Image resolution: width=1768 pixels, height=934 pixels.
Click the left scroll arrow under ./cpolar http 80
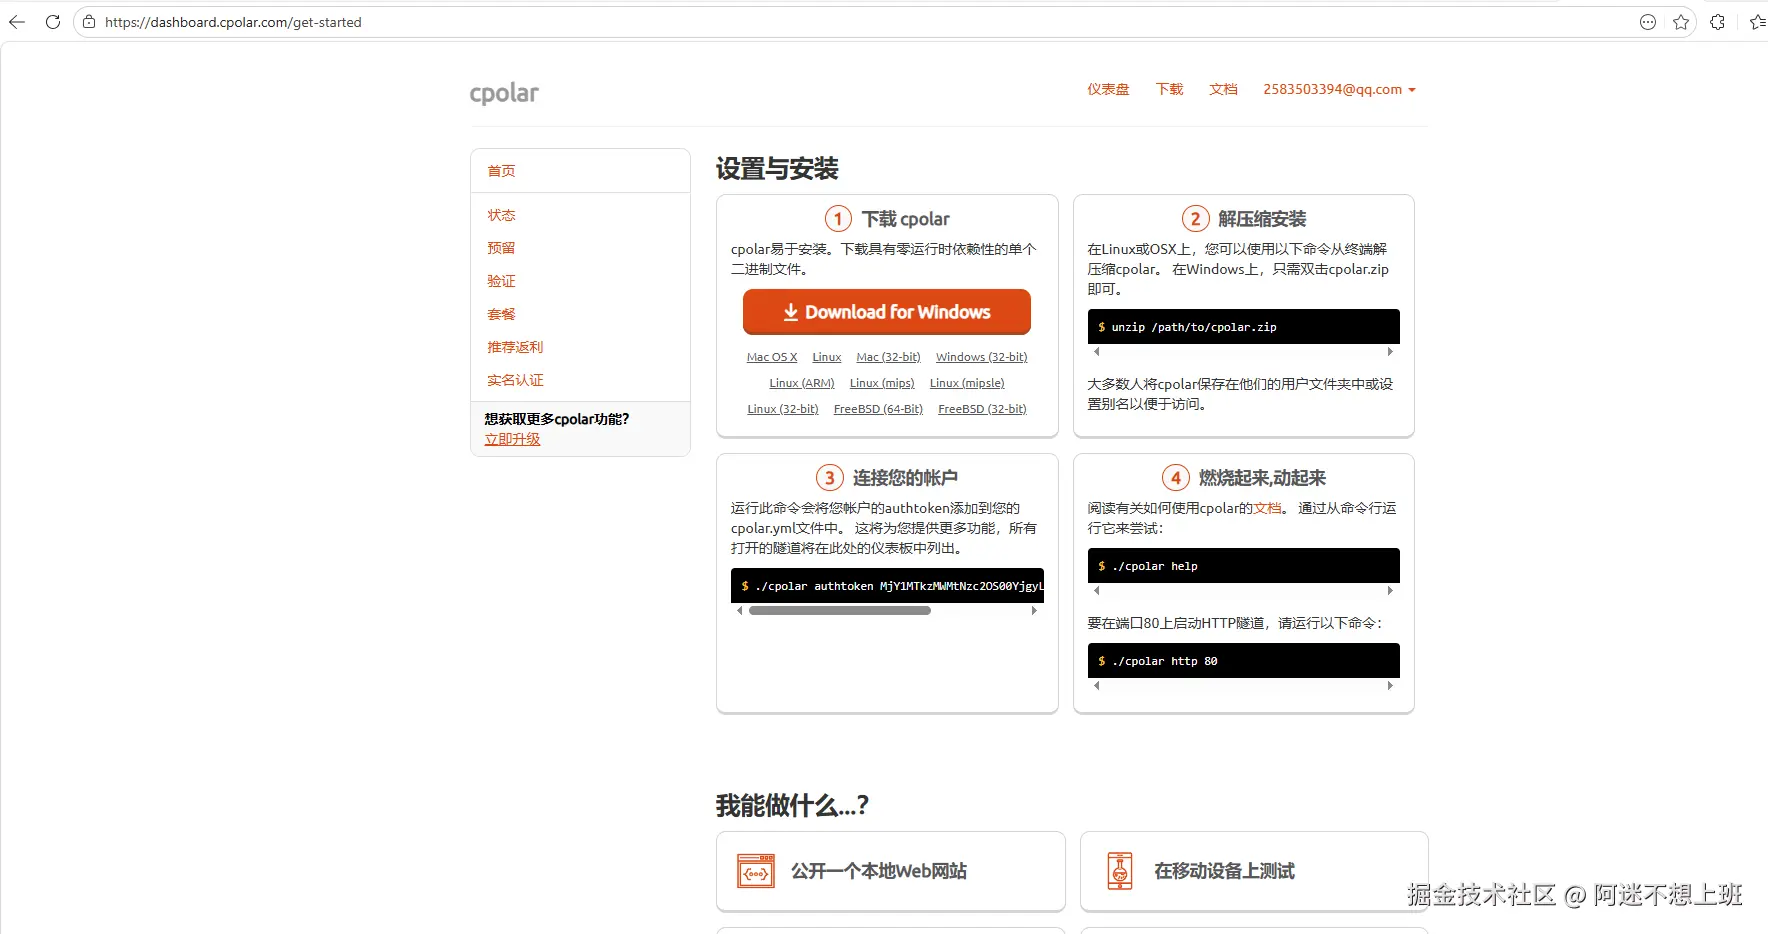coord(1097,686)
